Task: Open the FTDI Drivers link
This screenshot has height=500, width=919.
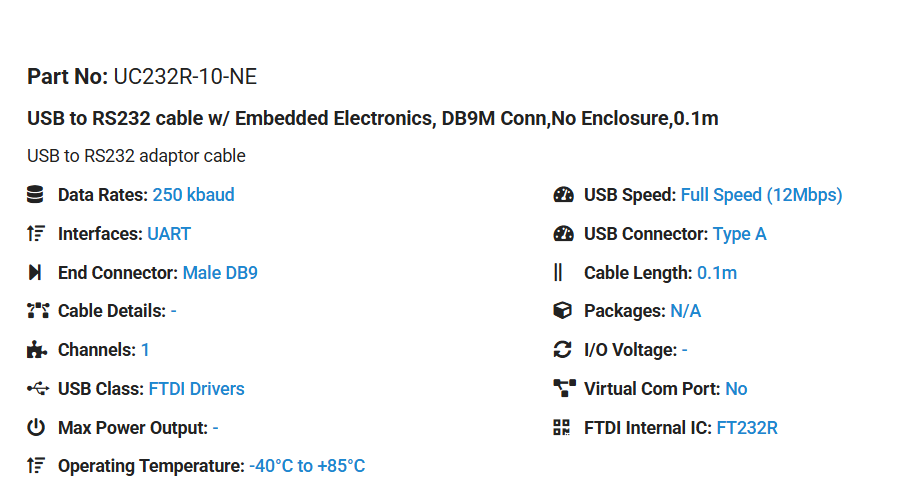Action: coord(196,389)
